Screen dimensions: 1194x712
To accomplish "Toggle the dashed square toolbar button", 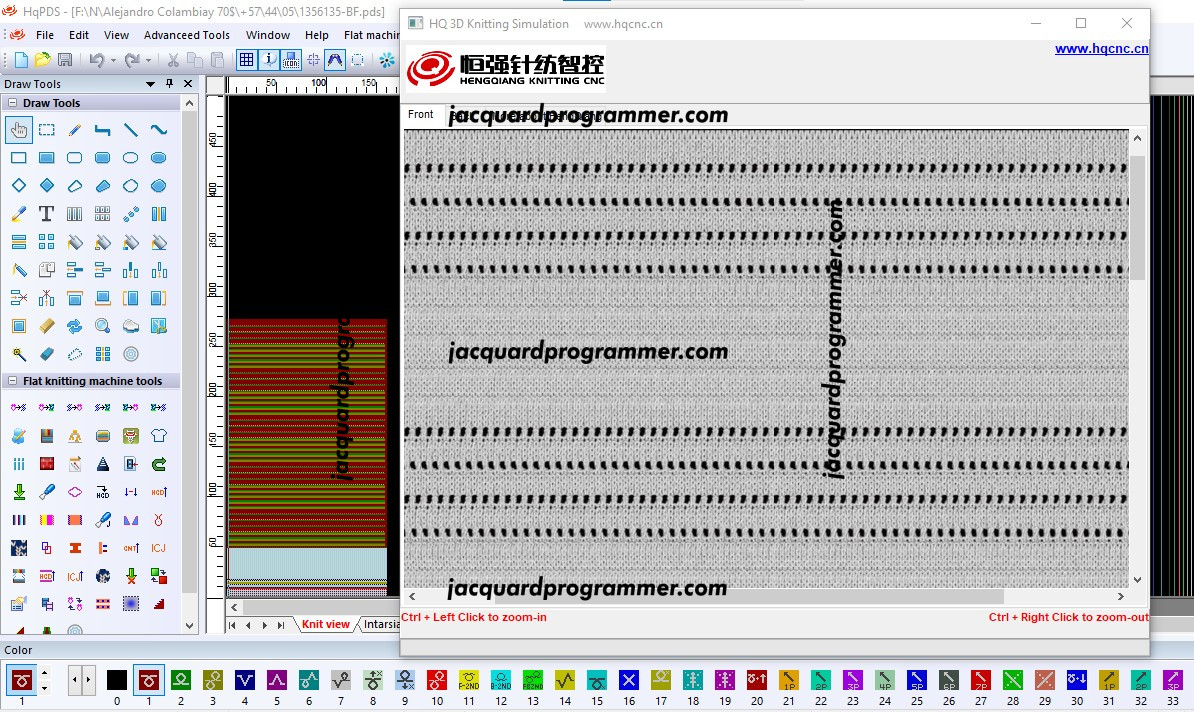I will 357,59.
